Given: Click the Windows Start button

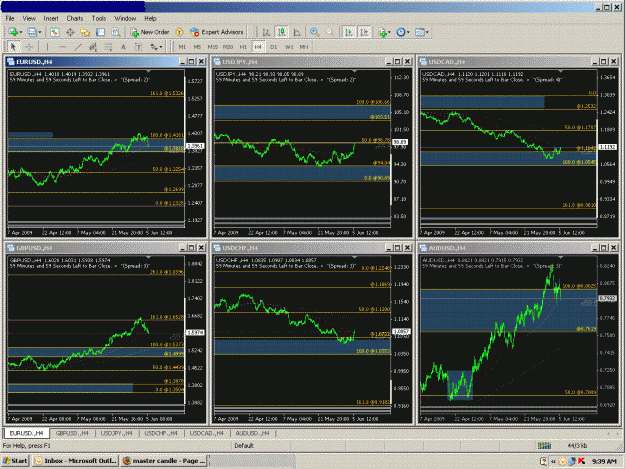Looking at the screenshot, I should coord(15,461).
